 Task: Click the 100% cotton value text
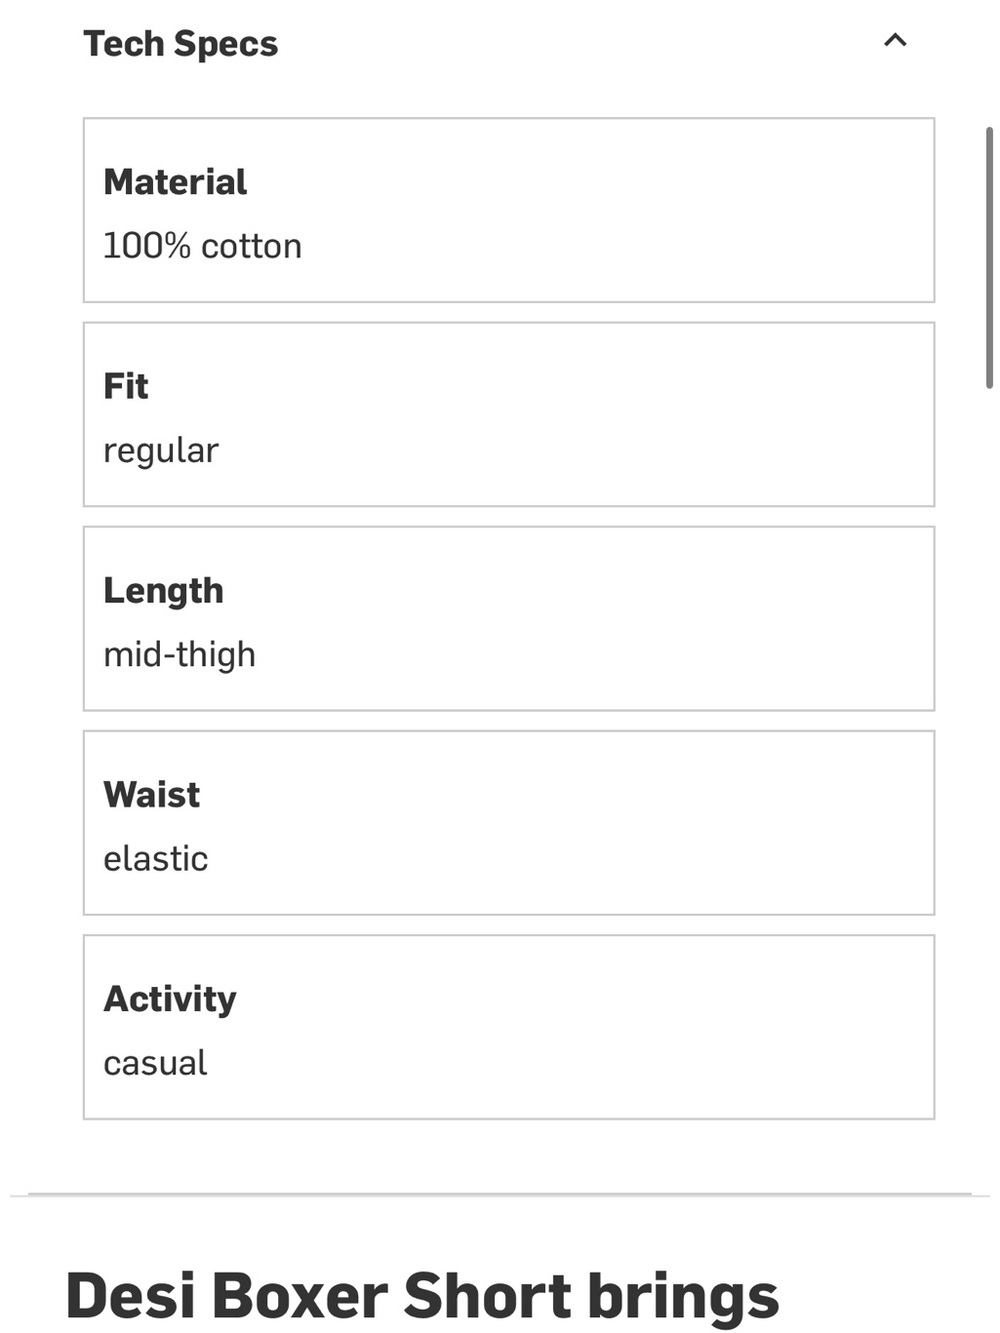(x=203, y=246)
